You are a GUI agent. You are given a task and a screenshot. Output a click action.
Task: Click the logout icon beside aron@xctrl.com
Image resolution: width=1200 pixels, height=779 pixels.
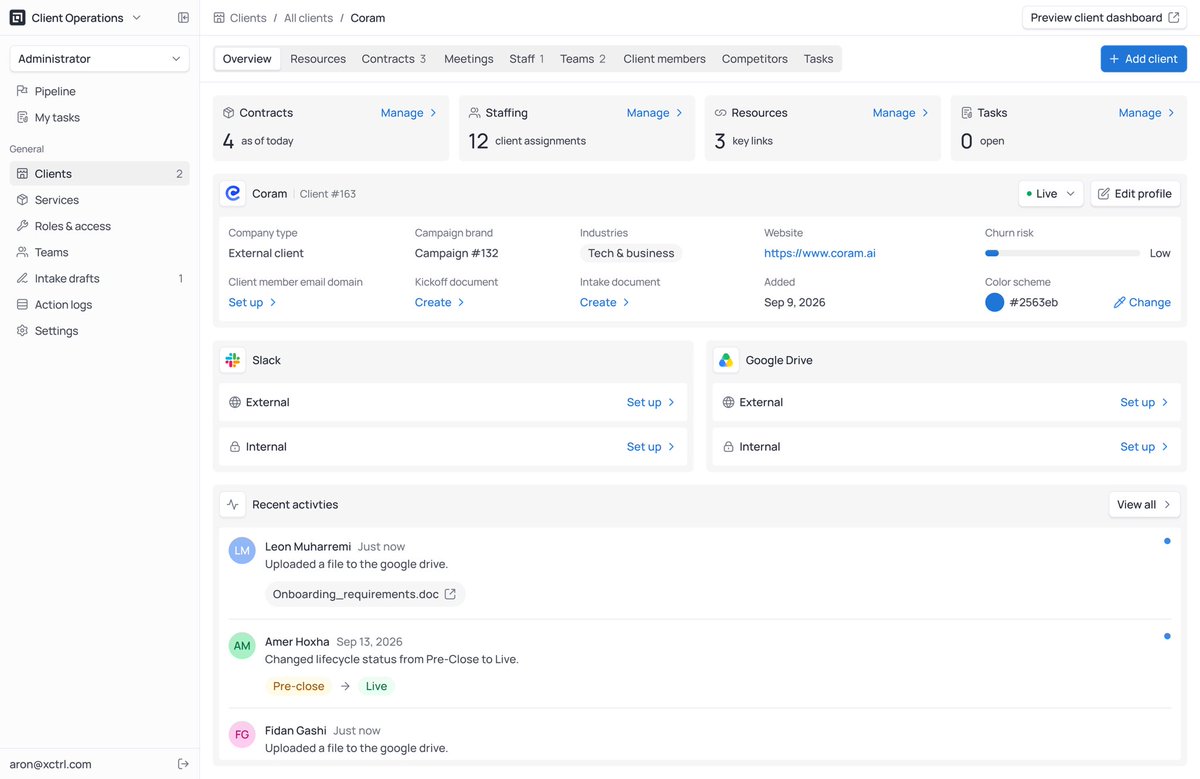[183, 764]
